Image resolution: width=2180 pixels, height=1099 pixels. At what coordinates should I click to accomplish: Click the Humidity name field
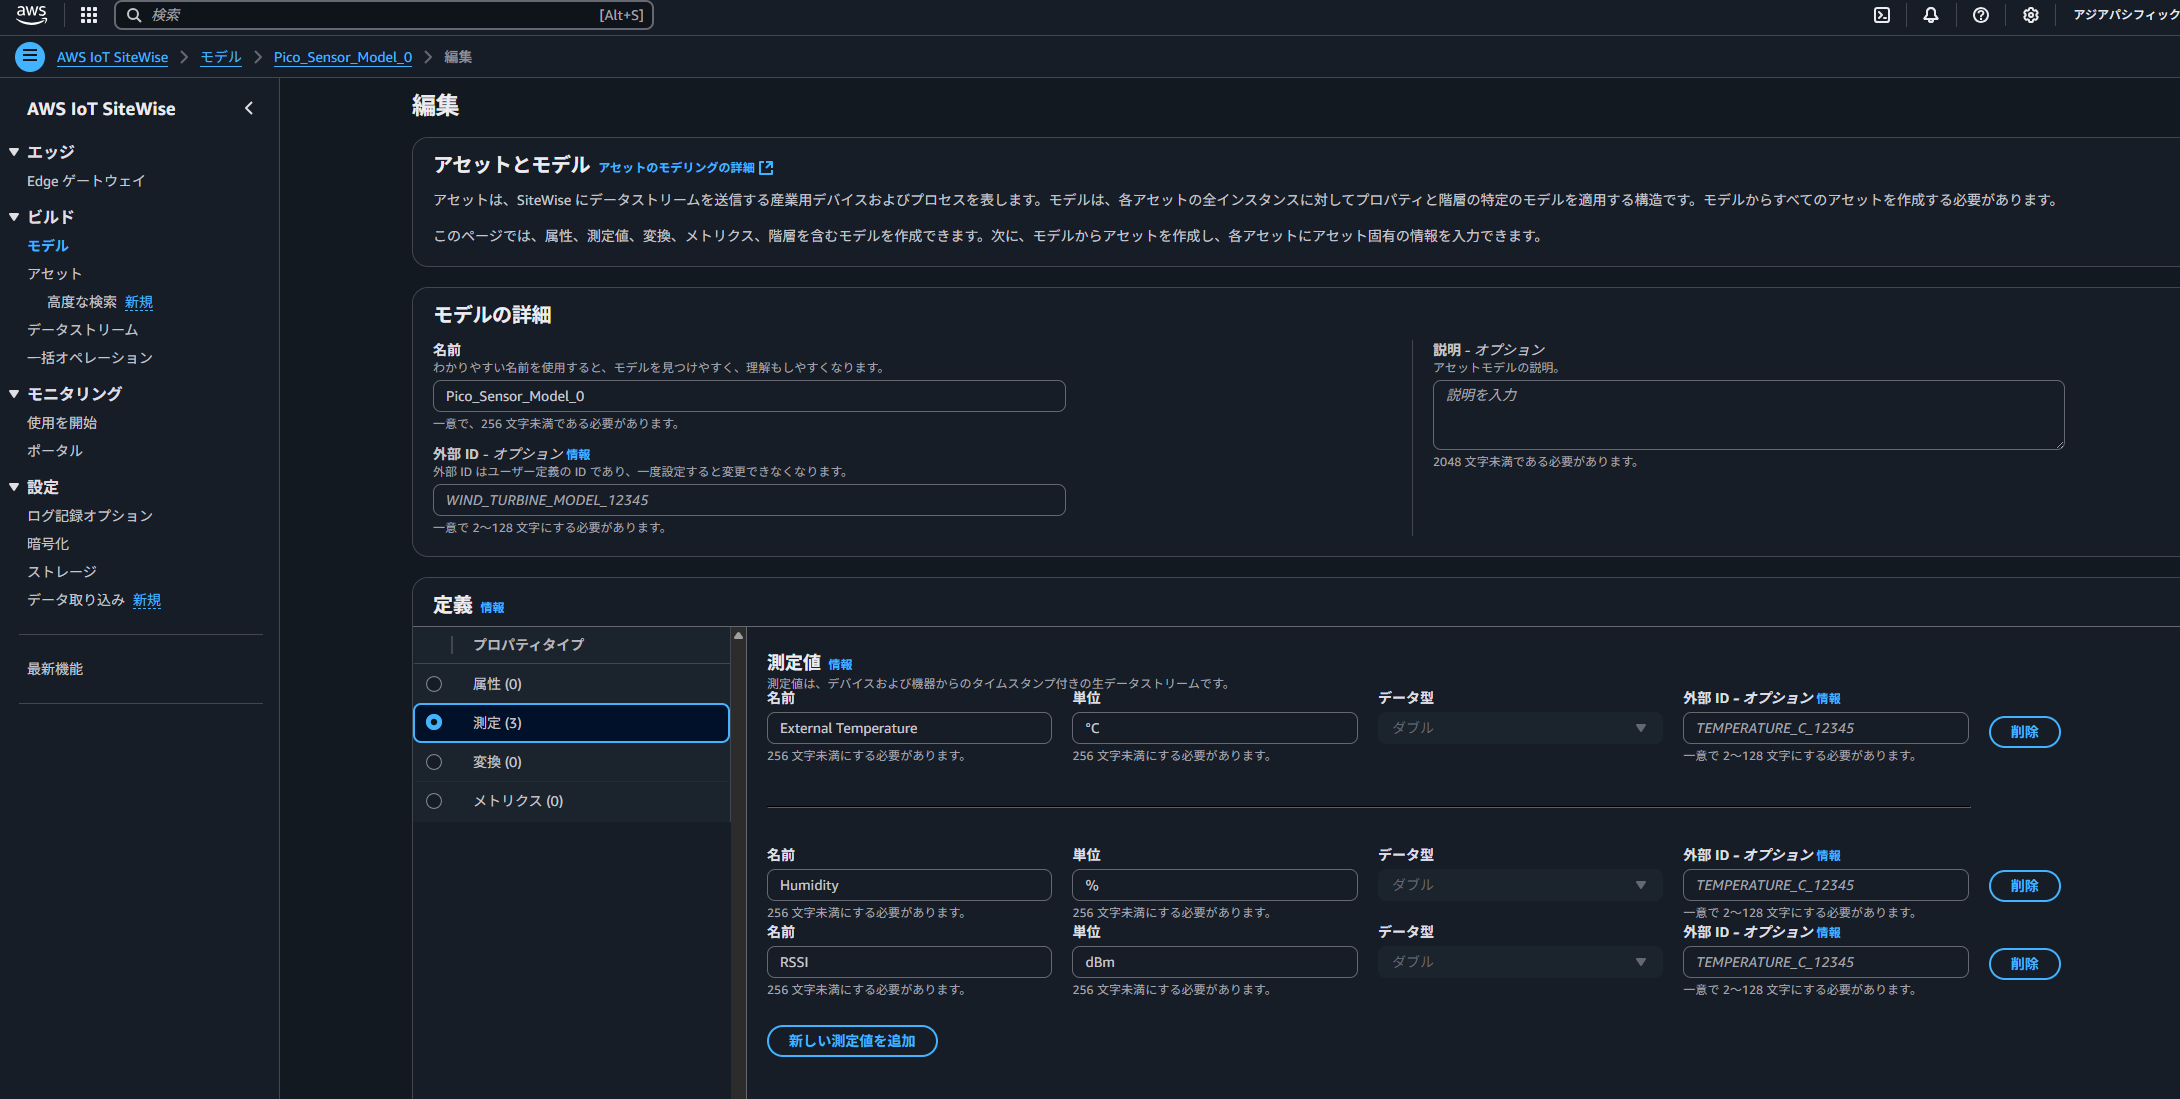(909, 885)
